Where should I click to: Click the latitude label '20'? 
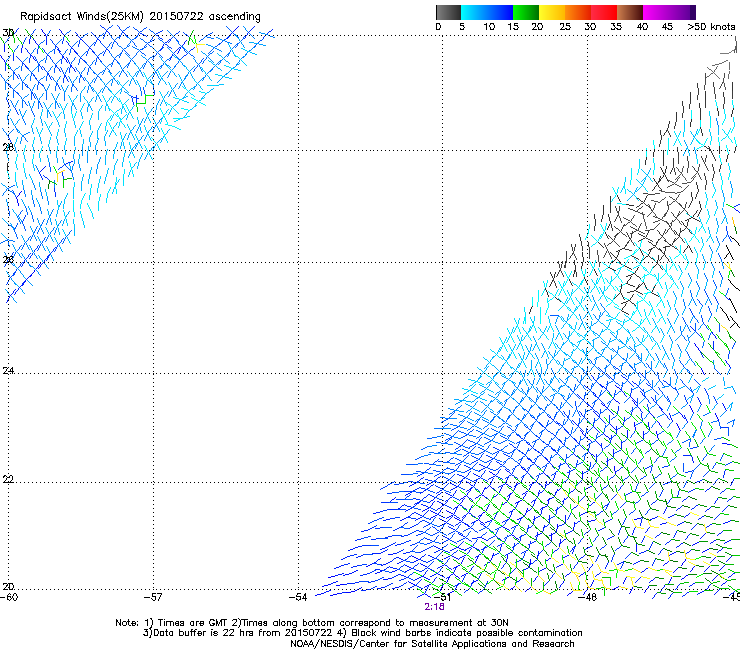[8, 586]
